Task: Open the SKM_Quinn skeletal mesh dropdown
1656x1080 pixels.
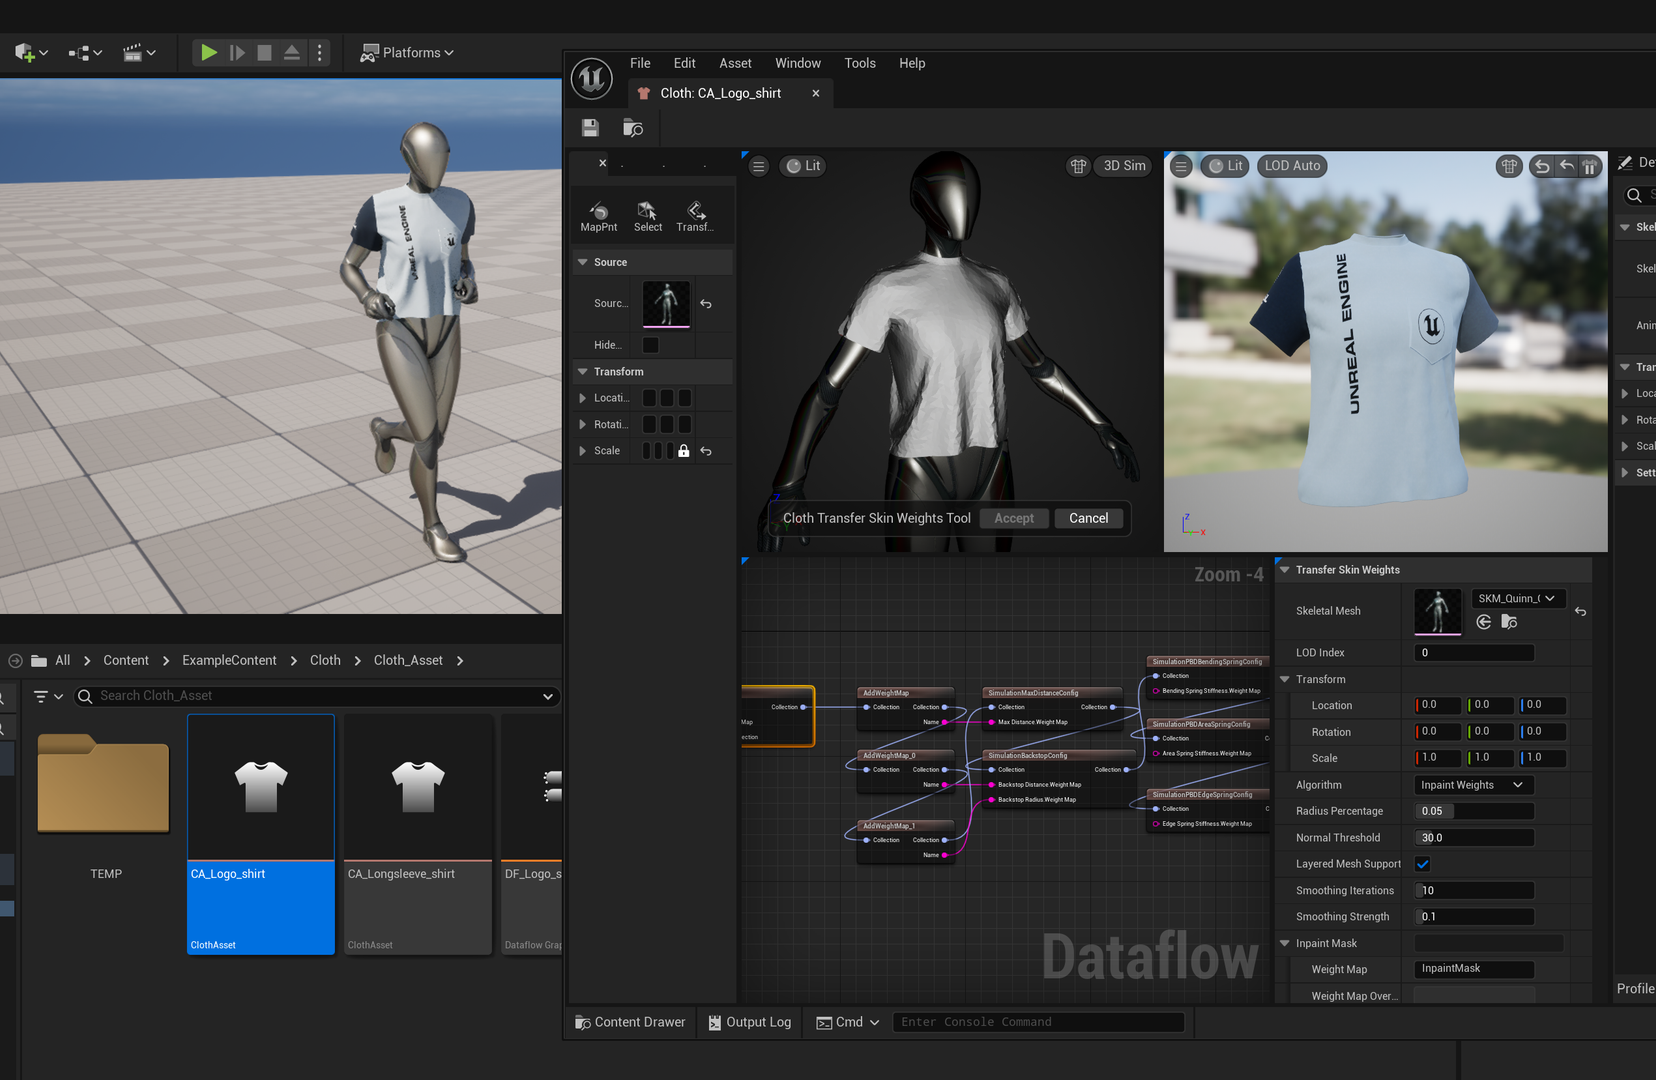Action: (x=1517, y=598)
